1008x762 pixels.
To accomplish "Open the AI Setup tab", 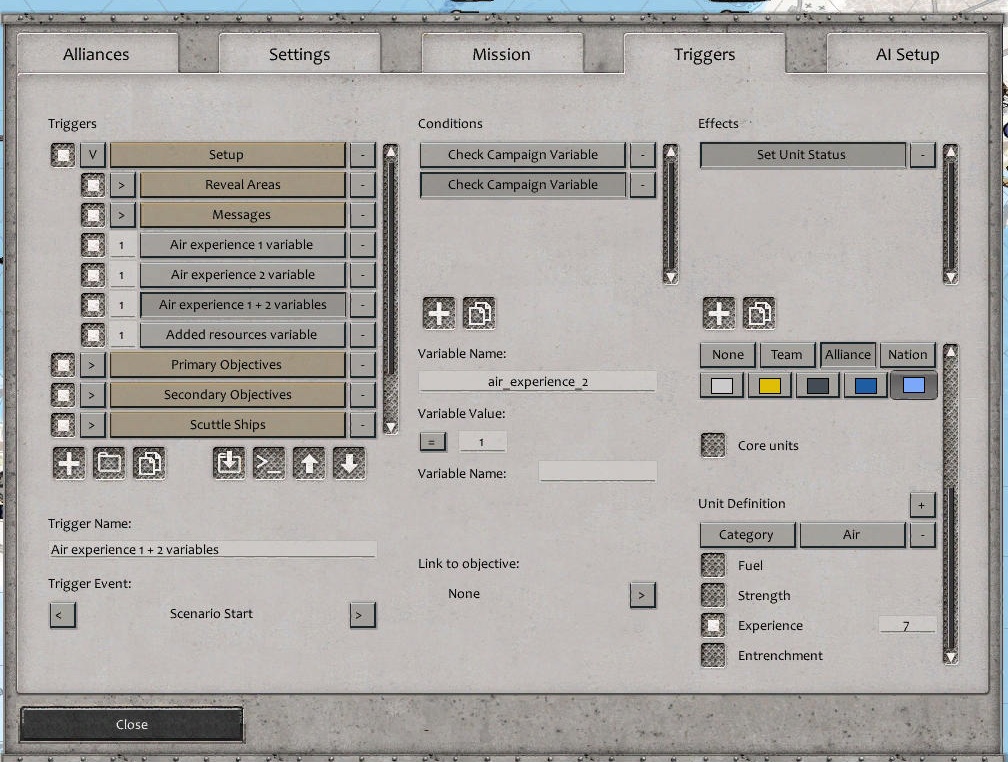I will tap(907, 54).
